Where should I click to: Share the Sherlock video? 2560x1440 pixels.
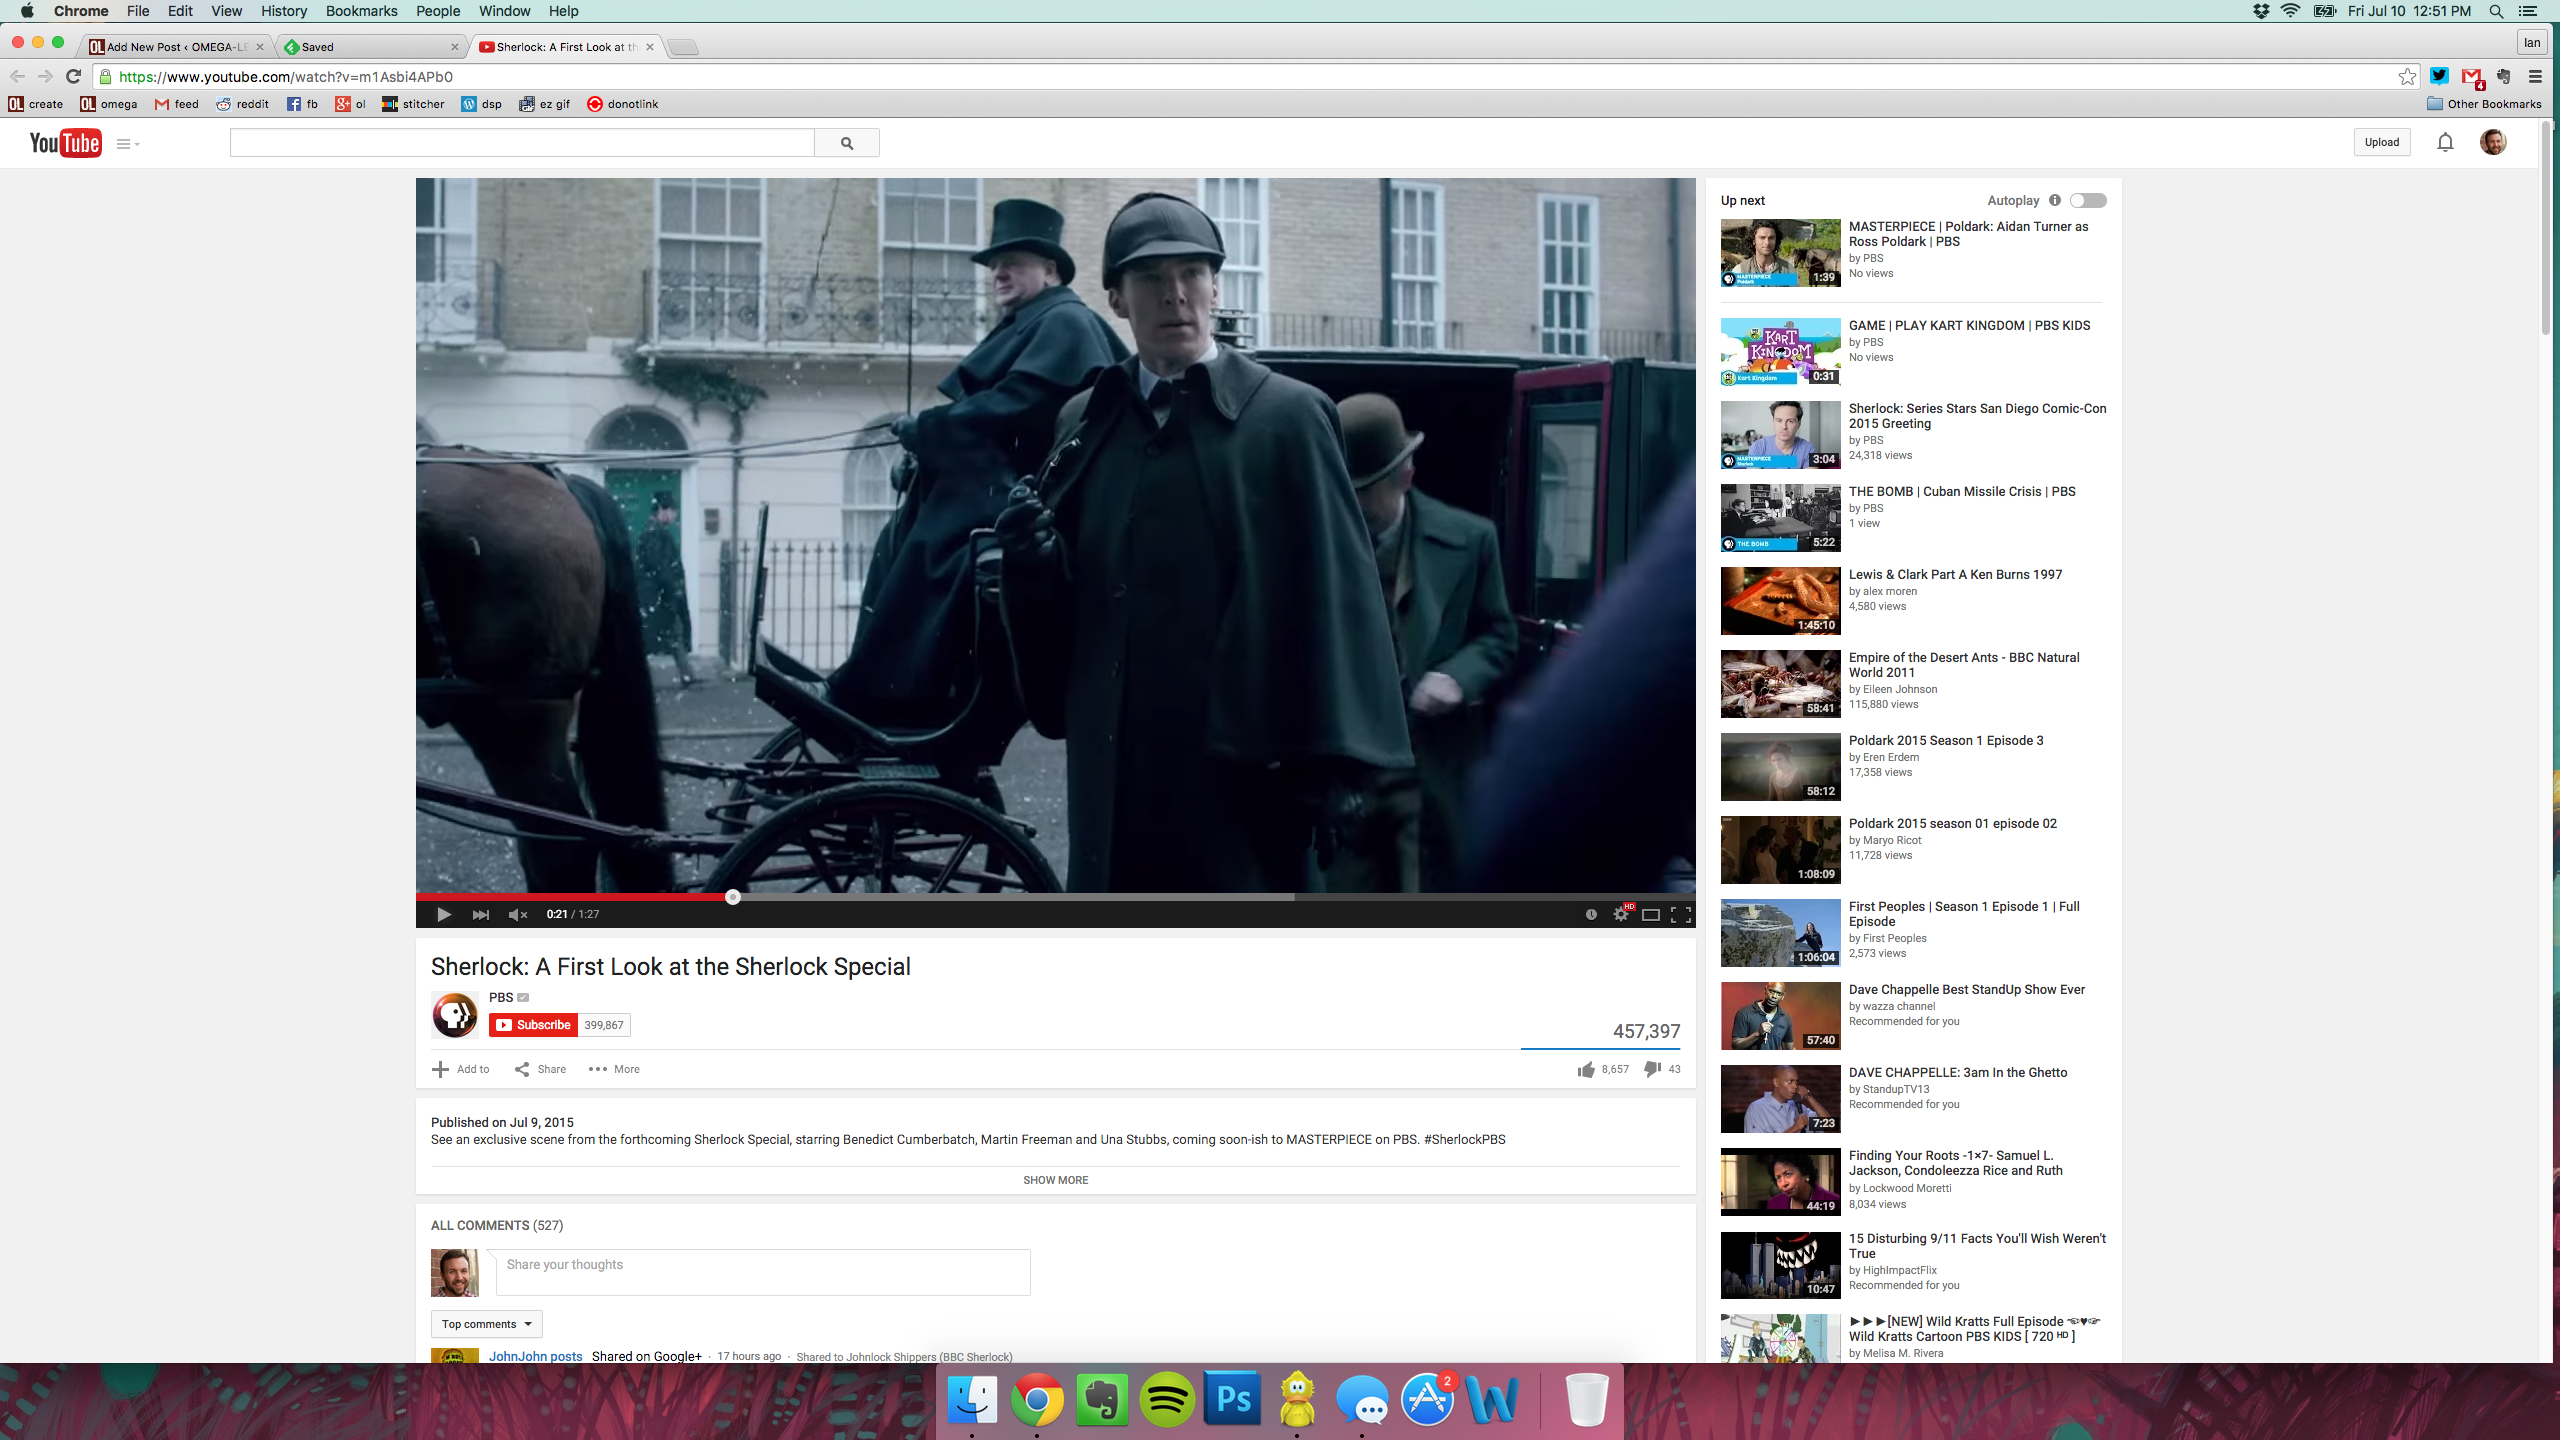click(541, 1069)
